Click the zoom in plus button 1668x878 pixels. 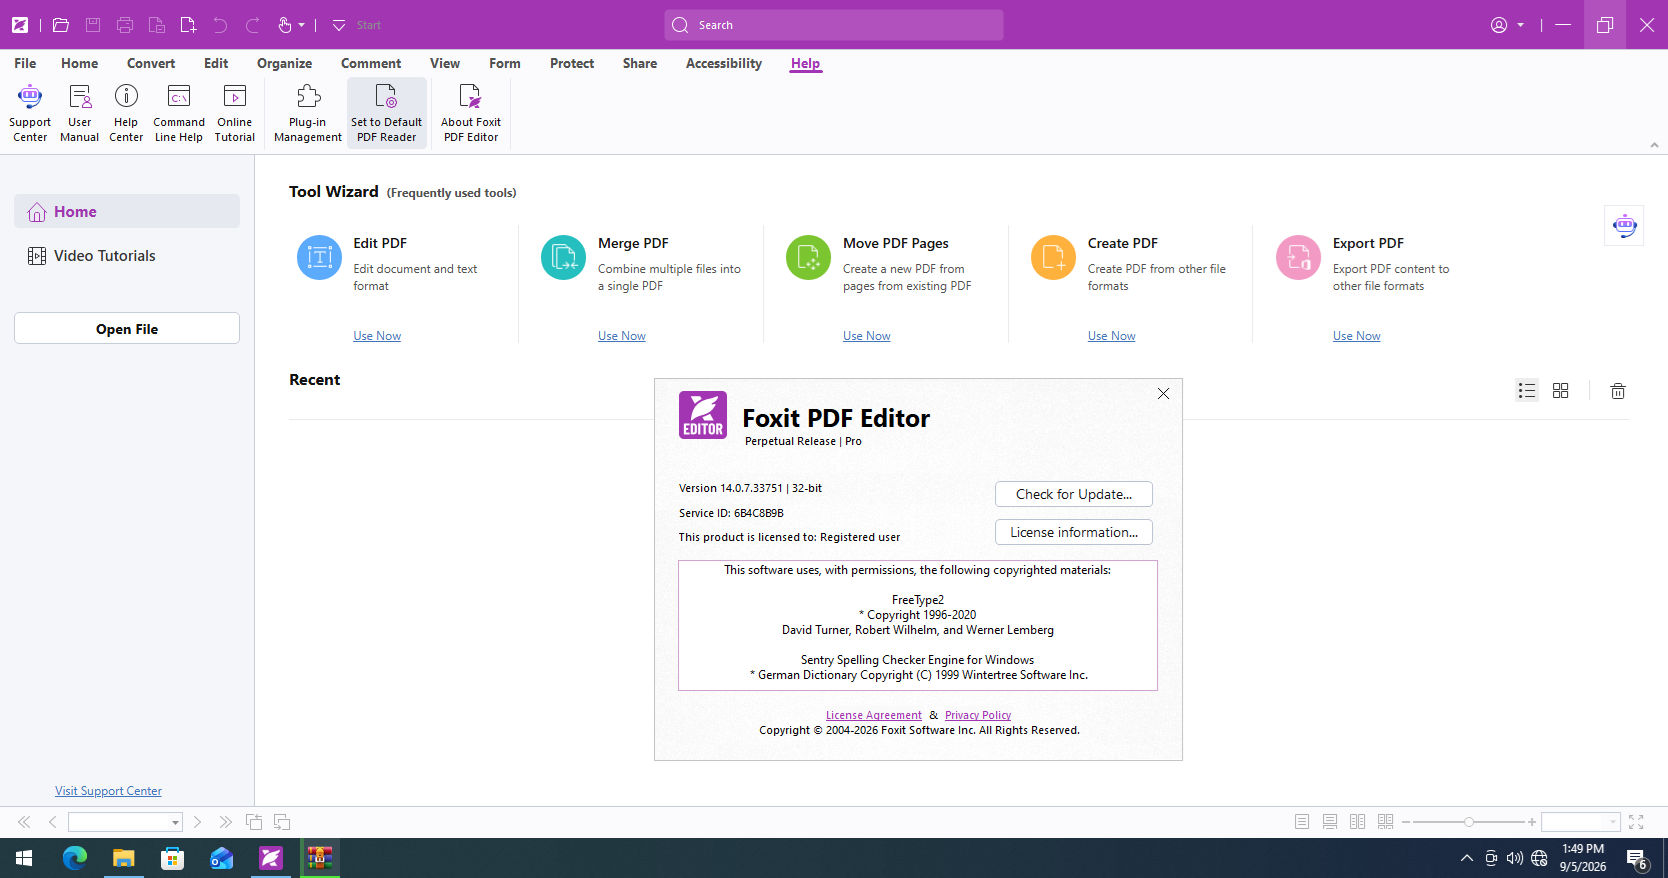pos(1532,822)
